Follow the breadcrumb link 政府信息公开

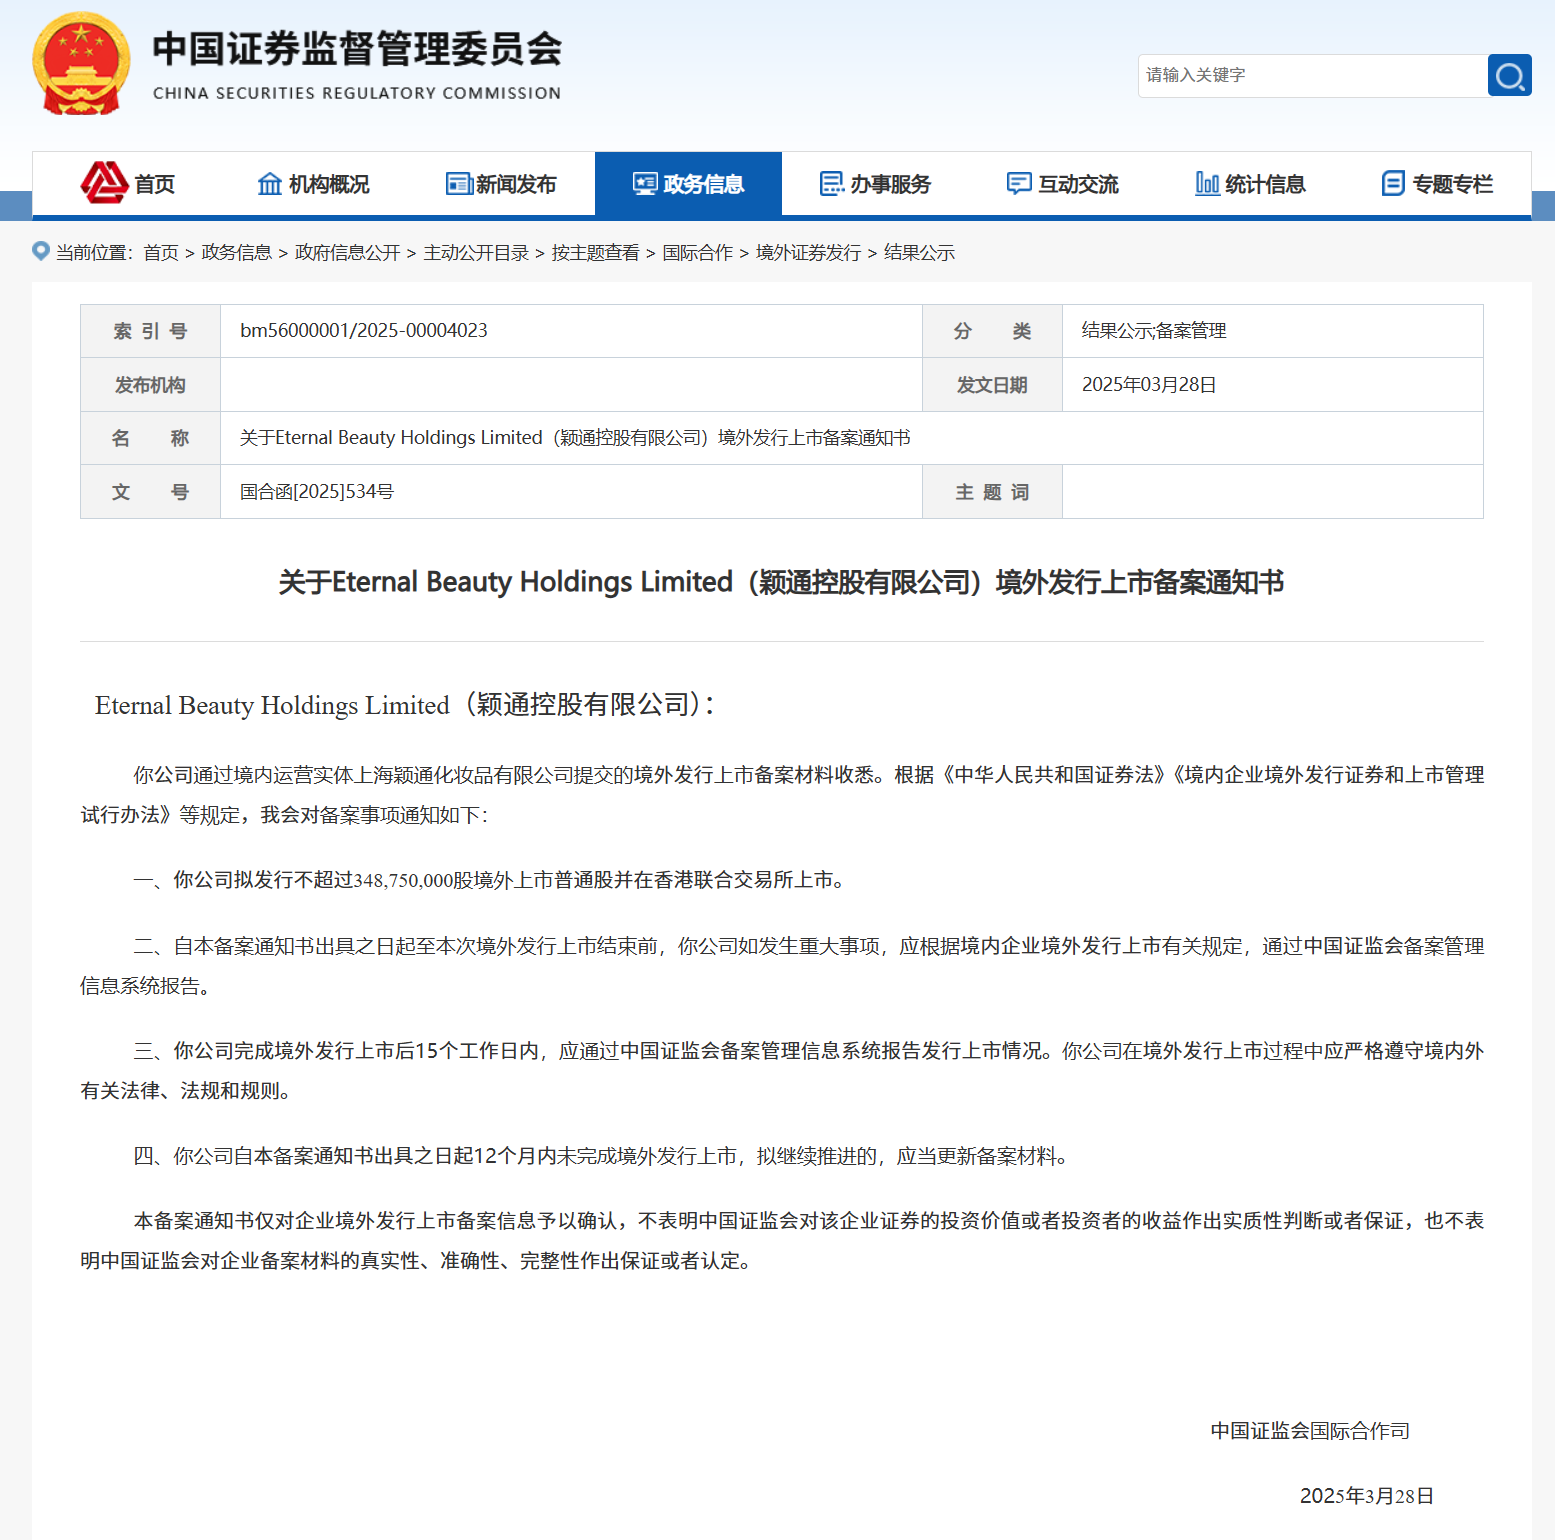tap(348, 253)
